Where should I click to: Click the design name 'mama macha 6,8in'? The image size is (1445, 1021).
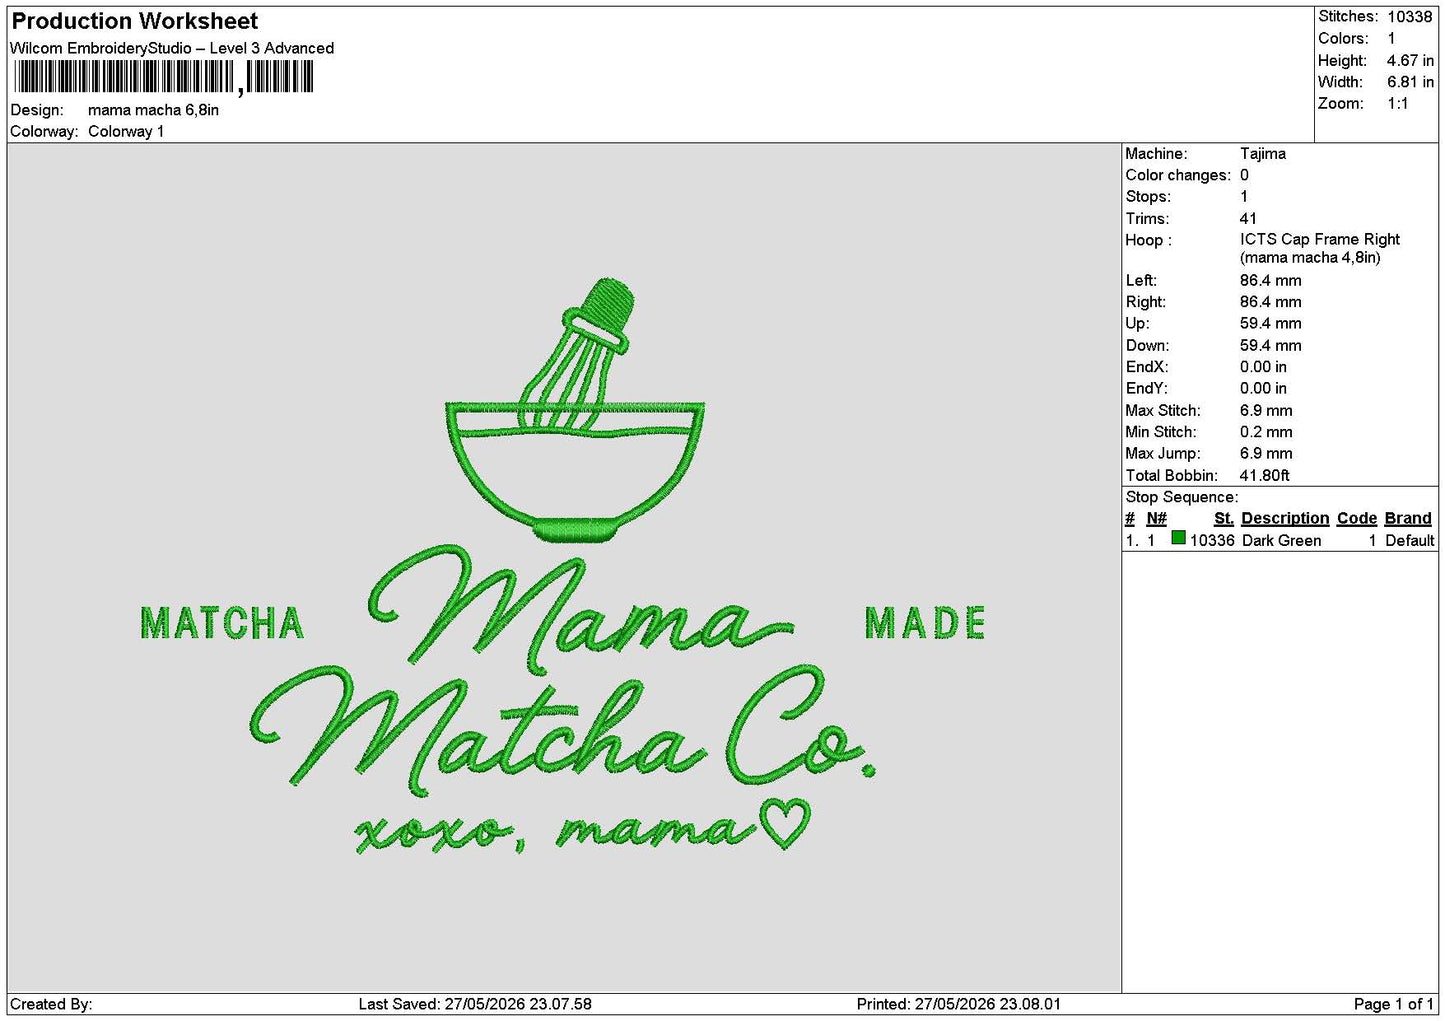pyautogui.click(x=153, y=110)
